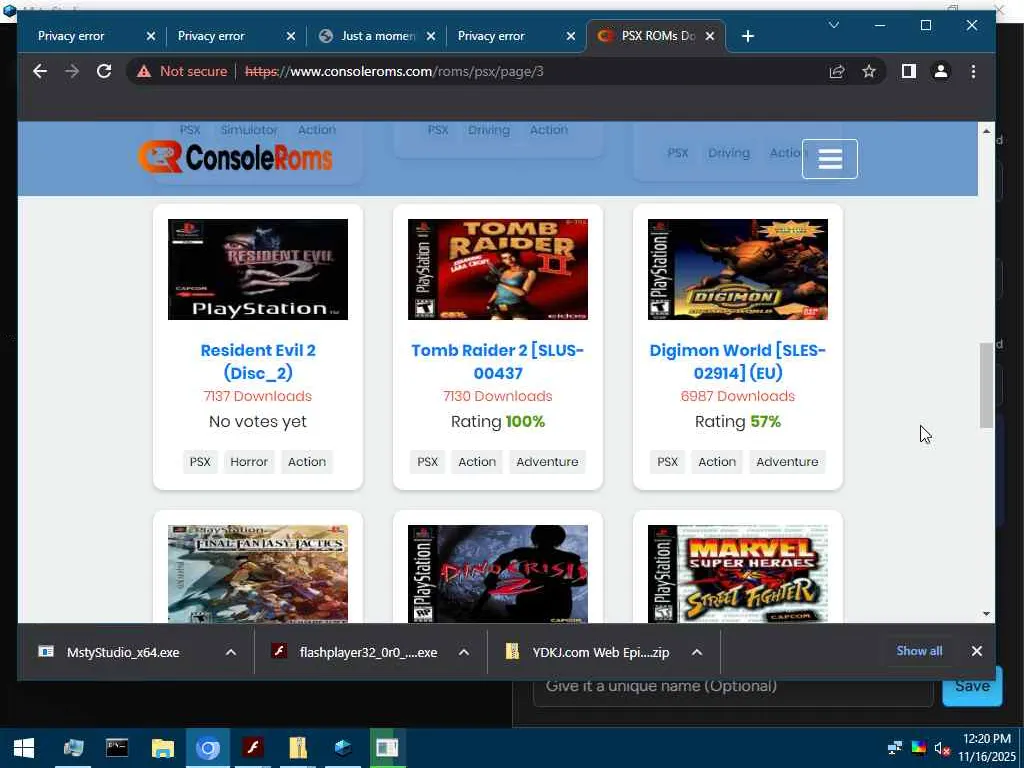Click Chrome icon in the taskbar

coord(208,748)
